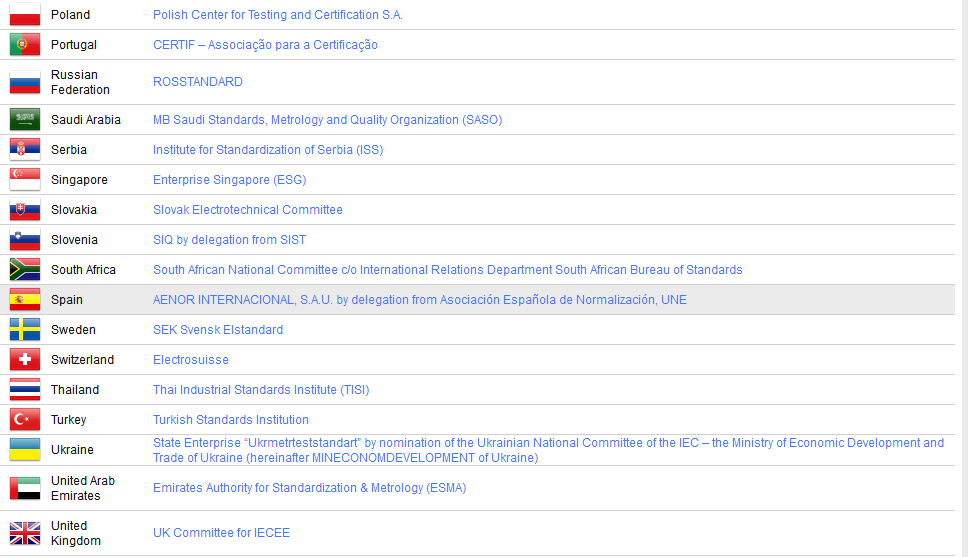Open the ROSSTANDARD link
968x557 pixels.
click(197, 82)
